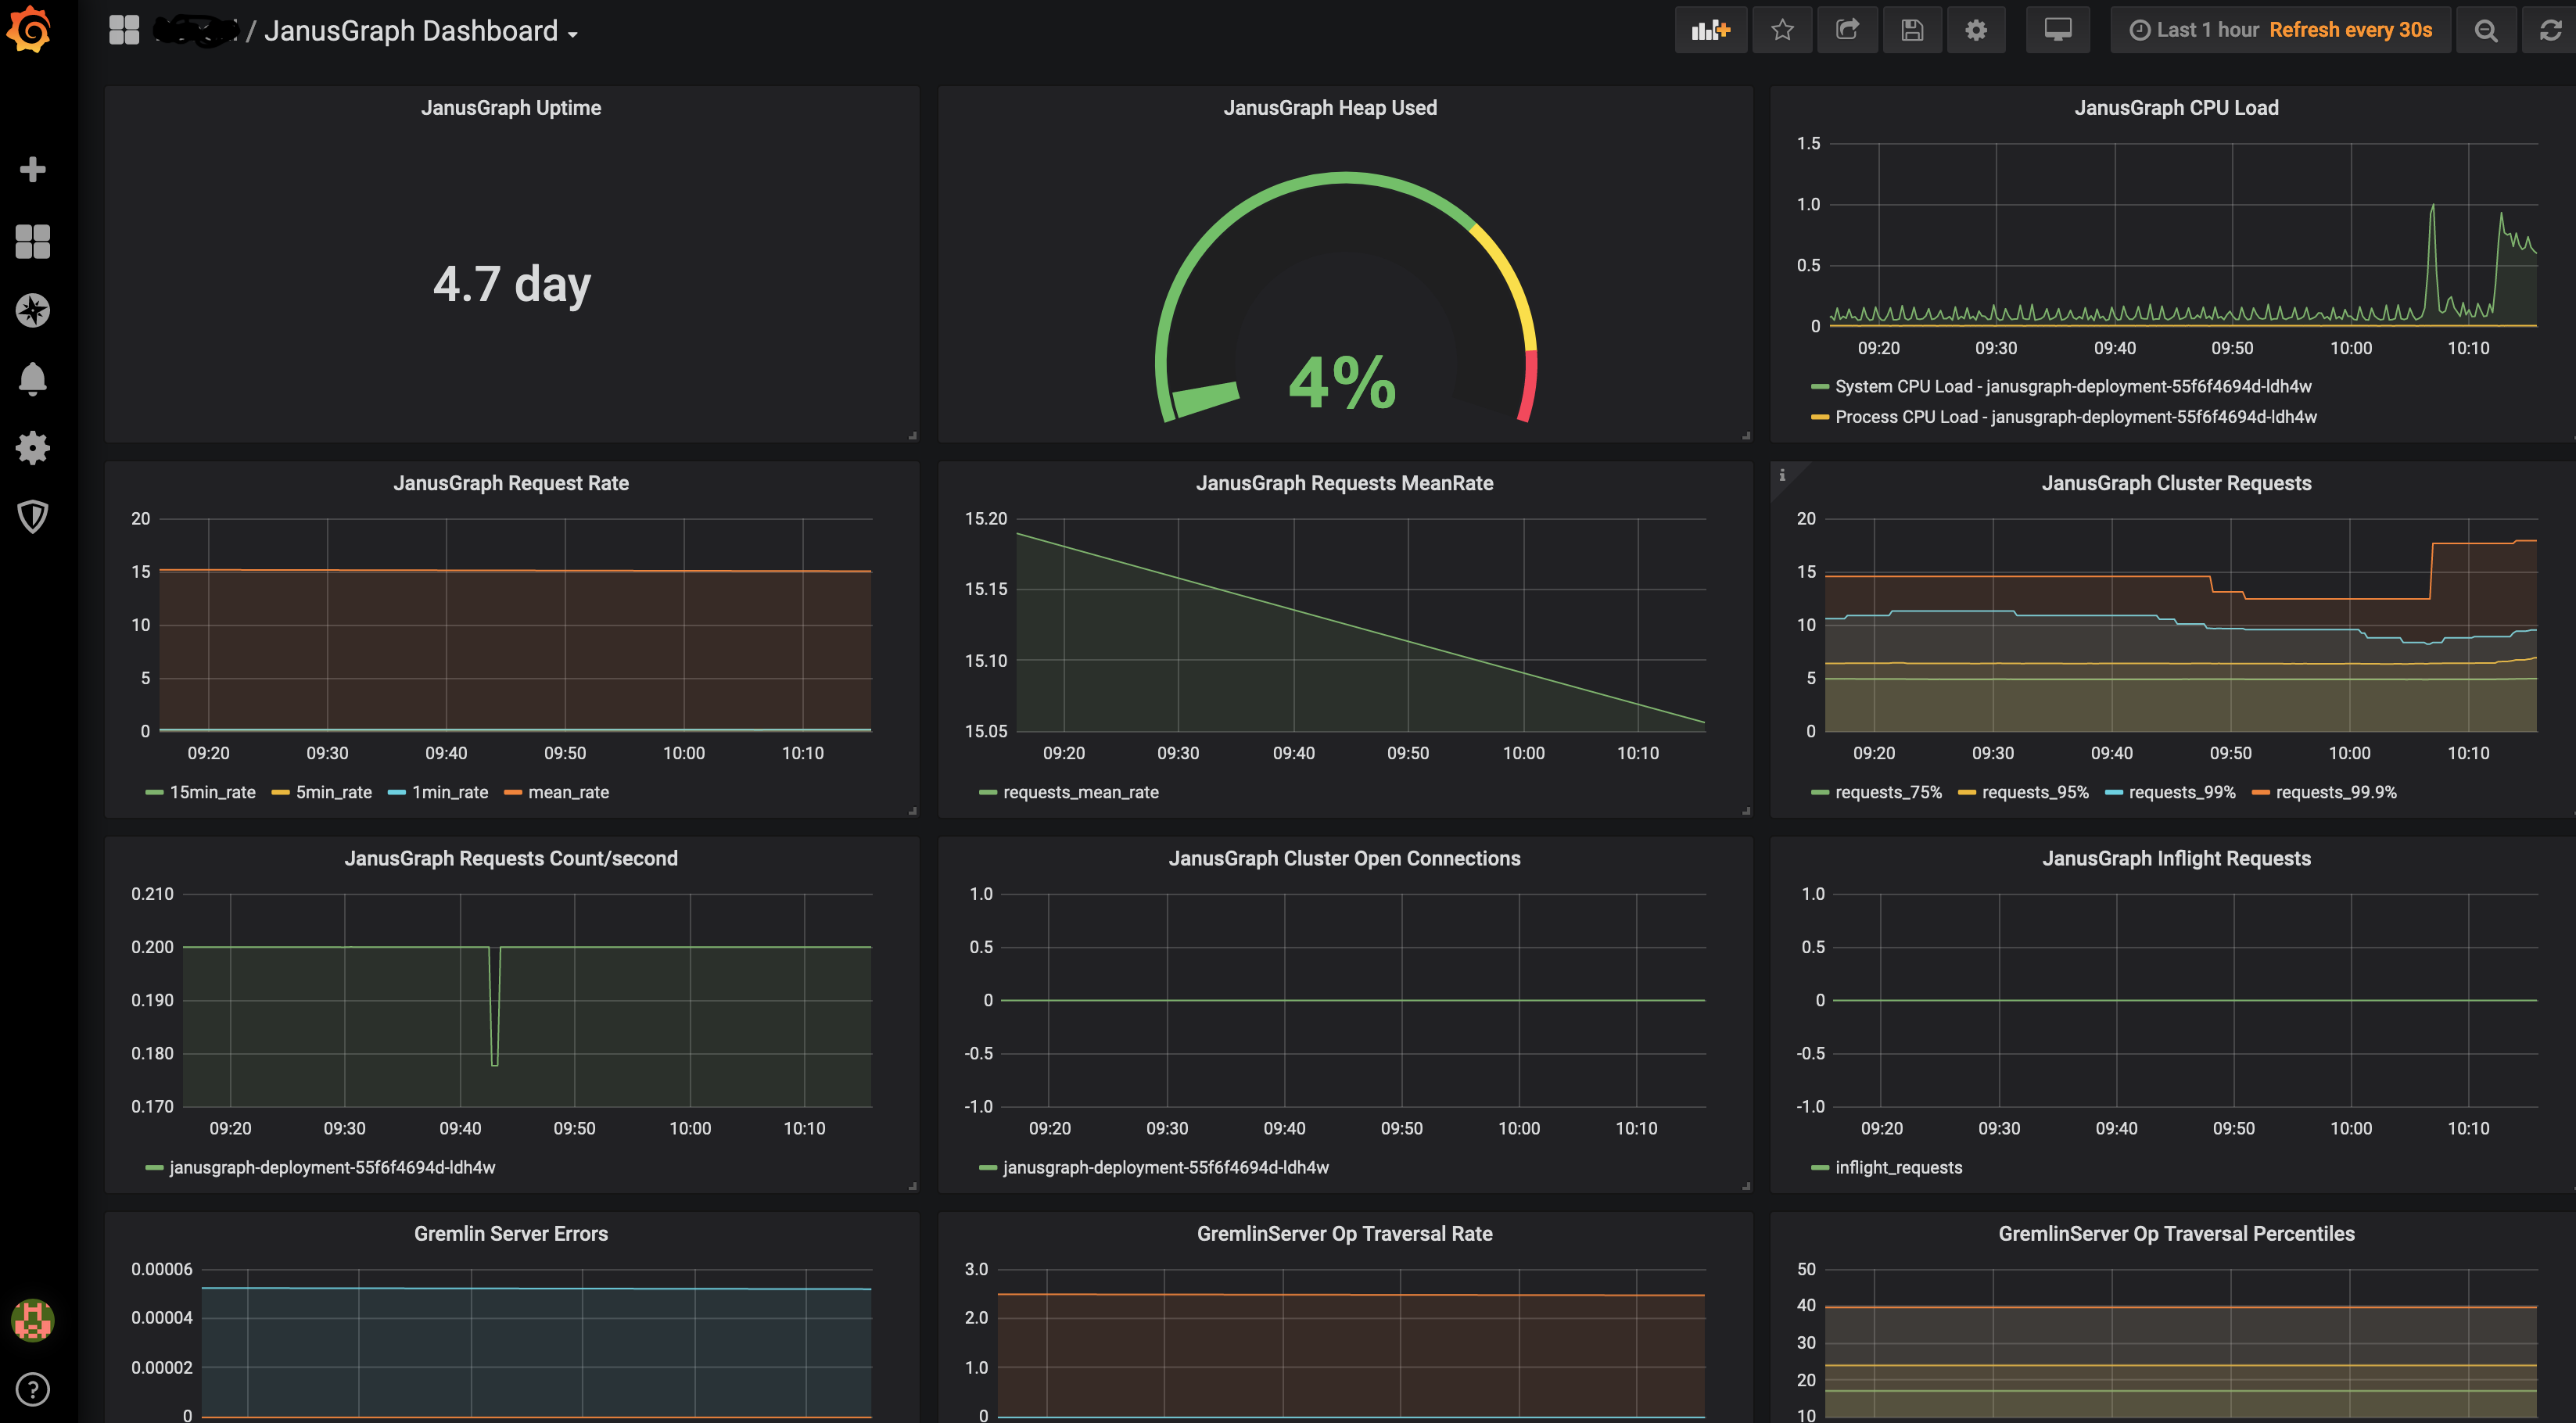Click the zoom out time range icon
The height and width of the screenshot is (1423, 2576).
[x=2486, y=30]
